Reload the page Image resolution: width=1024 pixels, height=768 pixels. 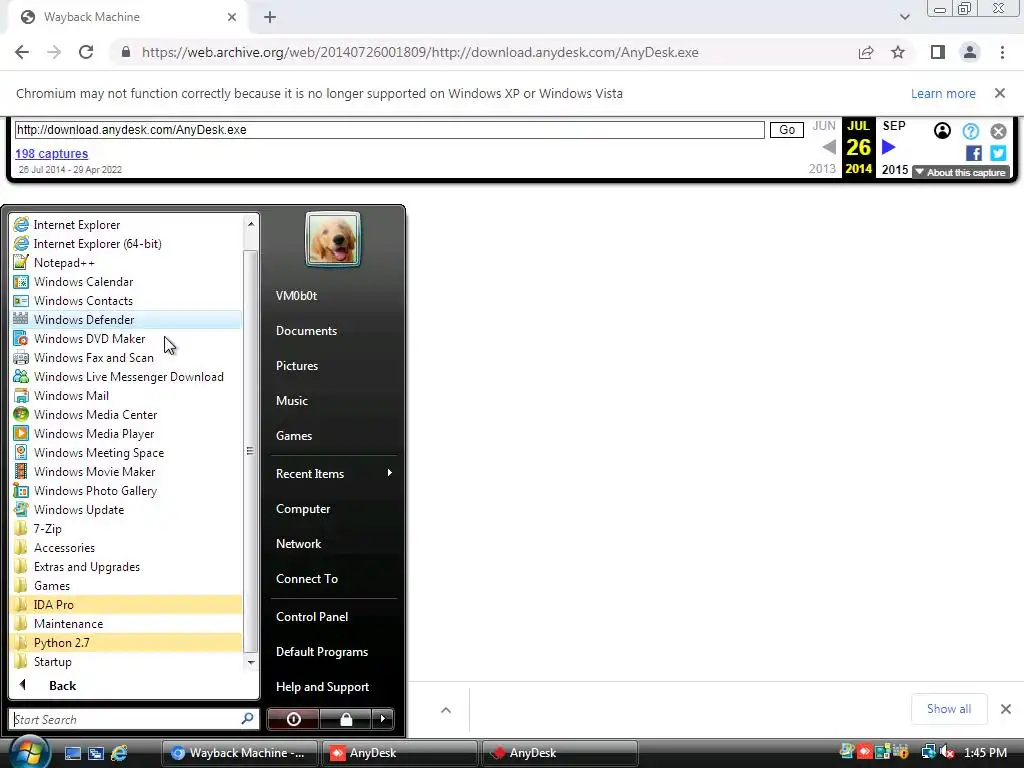pos(86,52)
